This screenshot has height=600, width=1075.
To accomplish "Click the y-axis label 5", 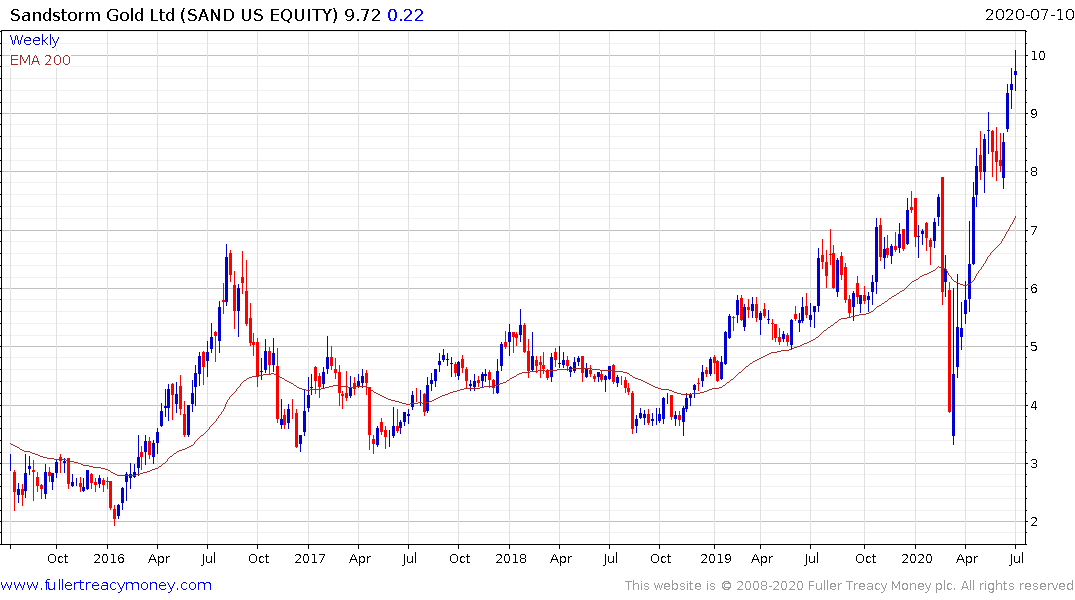I will coord(1035,347).
